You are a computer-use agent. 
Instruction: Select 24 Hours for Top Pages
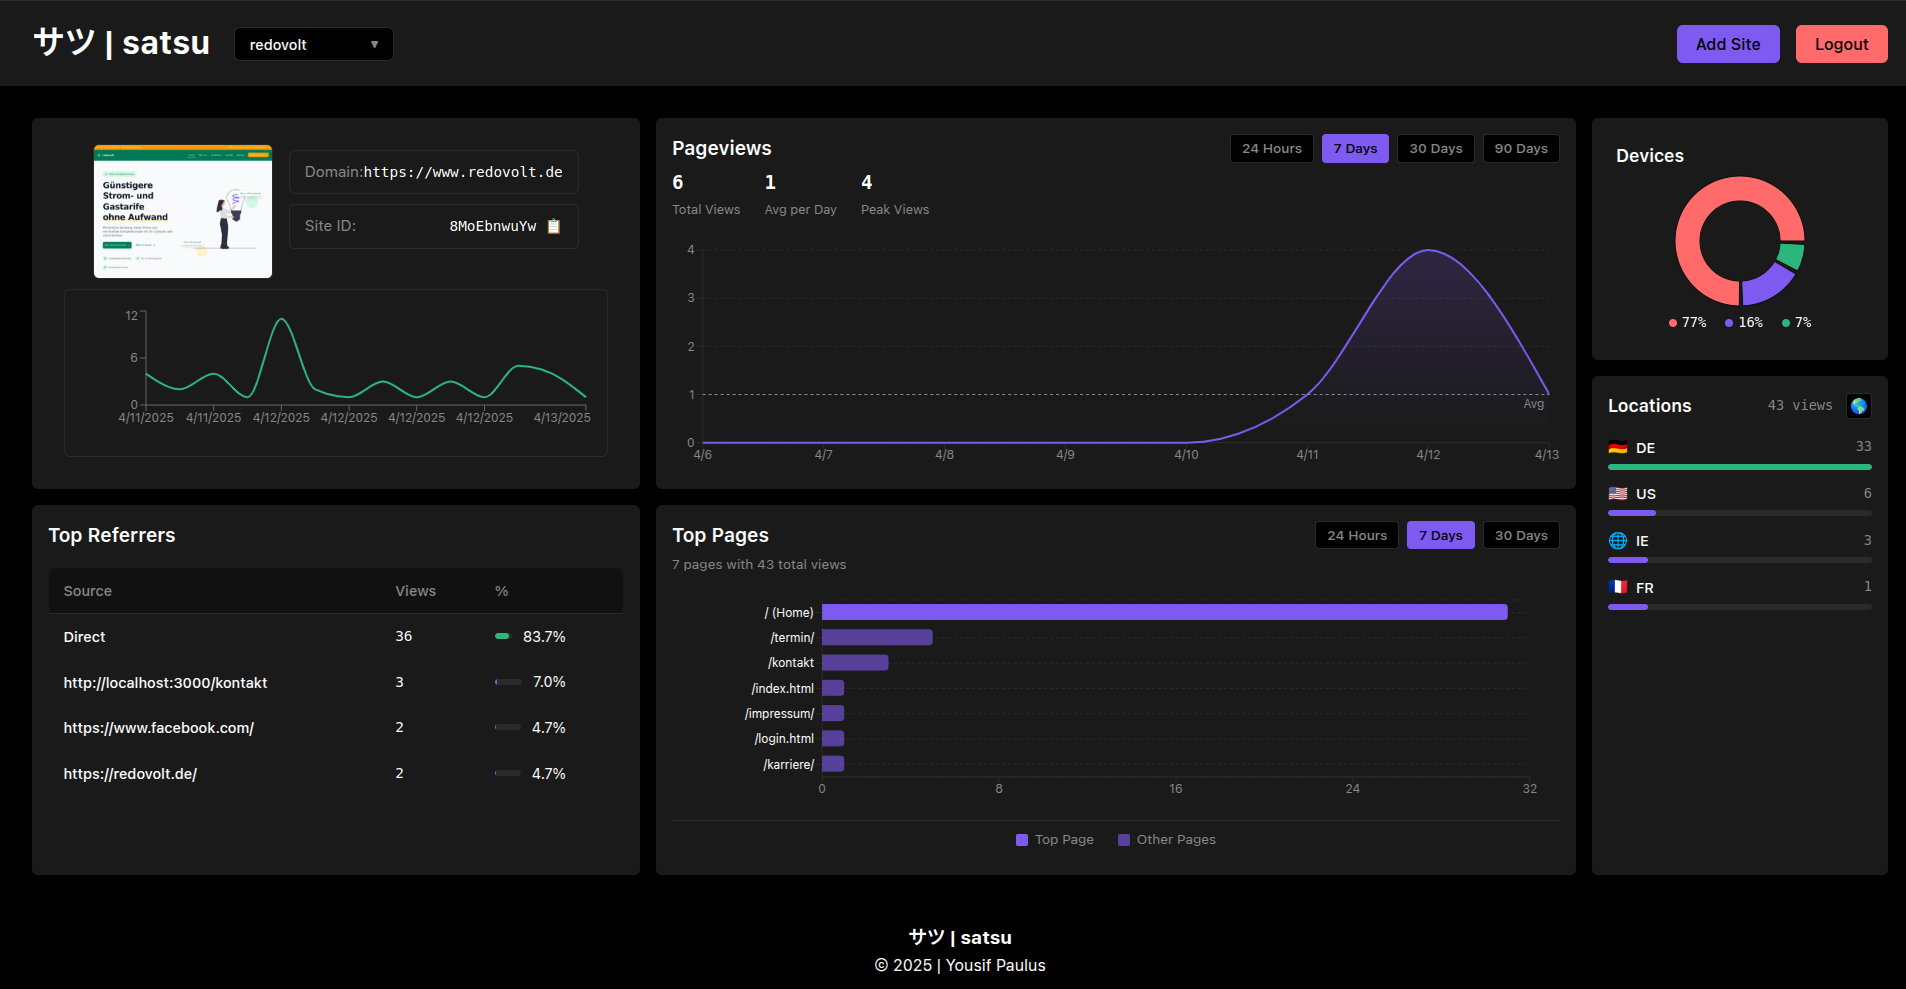[1357, 535]
